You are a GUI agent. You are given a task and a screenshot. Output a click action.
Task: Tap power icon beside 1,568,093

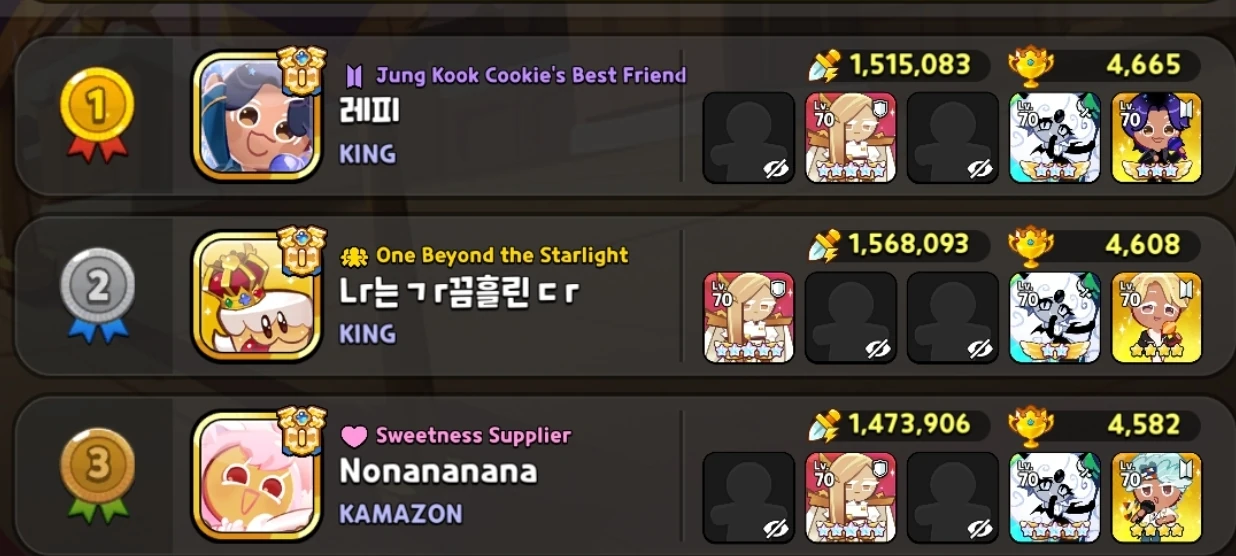[826, 245]
